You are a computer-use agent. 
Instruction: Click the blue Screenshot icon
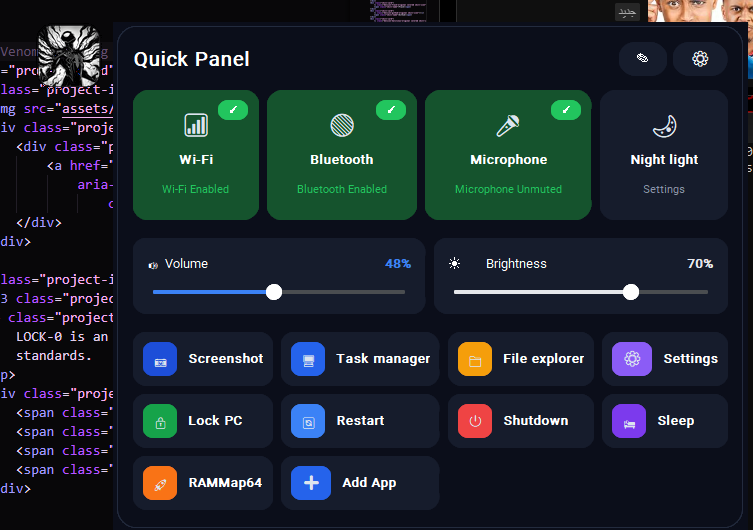pos(160,359)
